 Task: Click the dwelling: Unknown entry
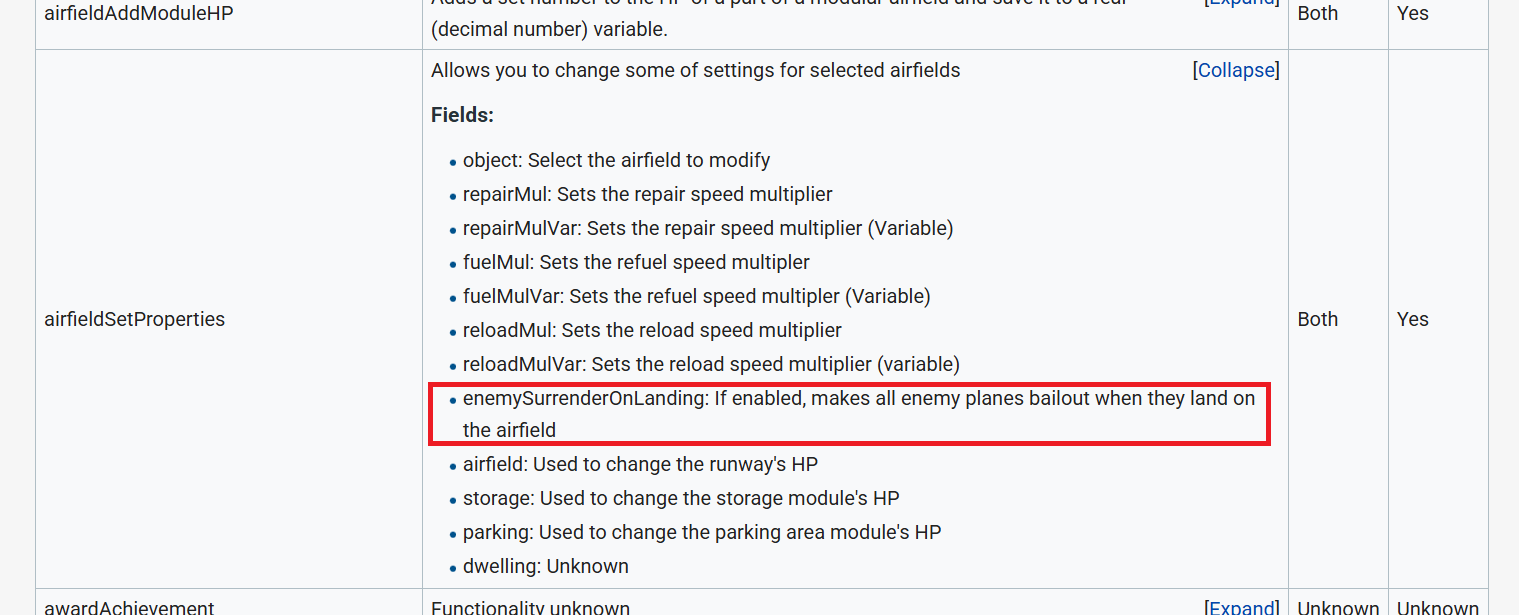545,566
